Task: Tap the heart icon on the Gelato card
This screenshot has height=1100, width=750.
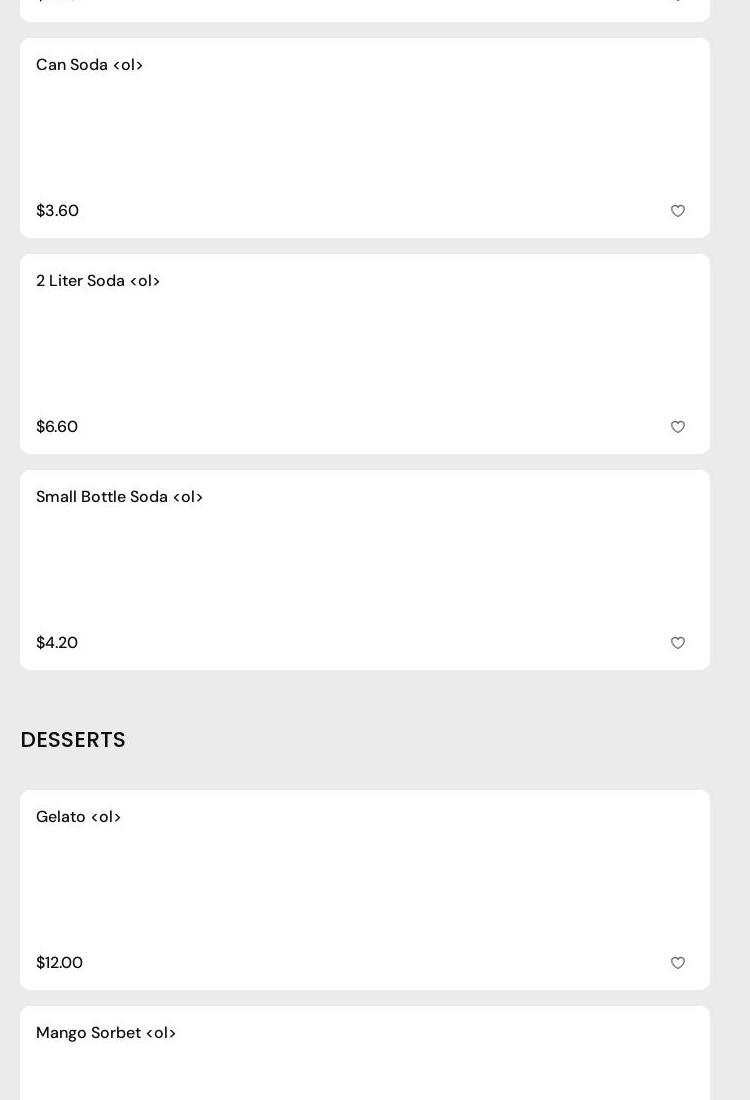Action: 678,963
